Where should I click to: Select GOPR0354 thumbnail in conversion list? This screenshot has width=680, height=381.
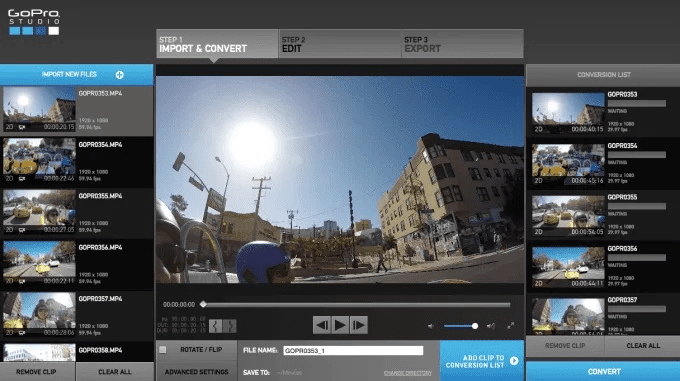tap(568, 164)
